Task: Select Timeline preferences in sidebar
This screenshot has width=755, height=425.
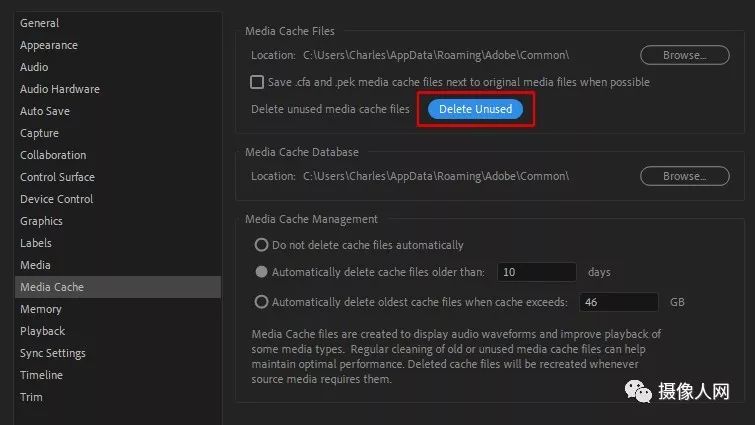Action: click(x=41, y=375)
